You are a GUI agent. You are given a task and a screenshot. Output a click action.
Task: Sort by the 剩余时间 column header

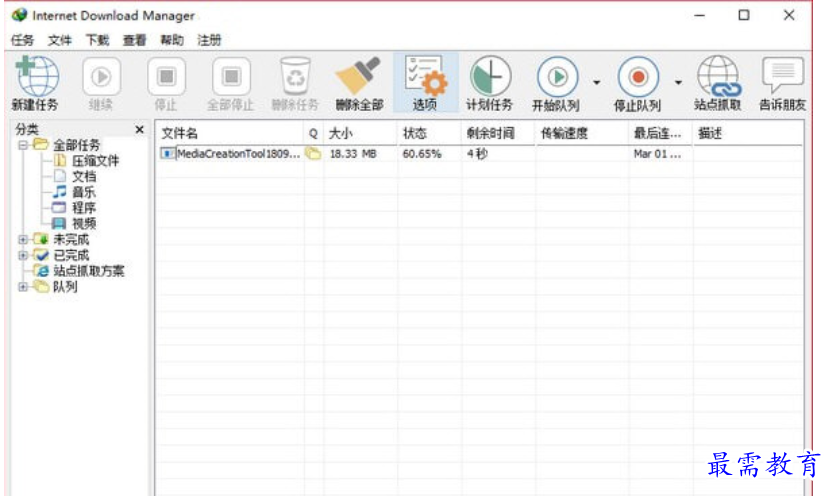pos(498,133)
